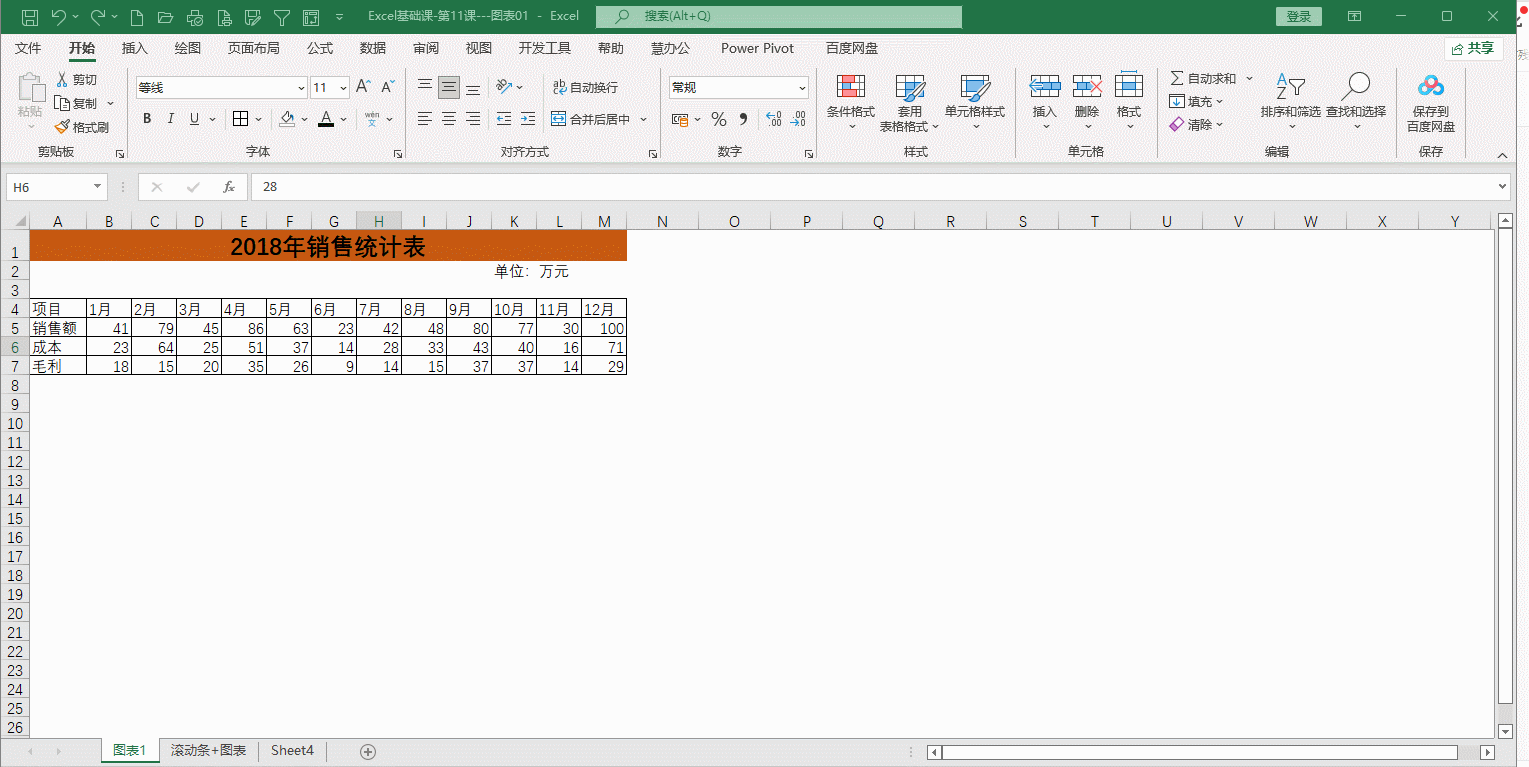1529x767 pixels.
Task: Toggle middle vertical alignment
Action: pyautogui.click(x=449, y=88)
